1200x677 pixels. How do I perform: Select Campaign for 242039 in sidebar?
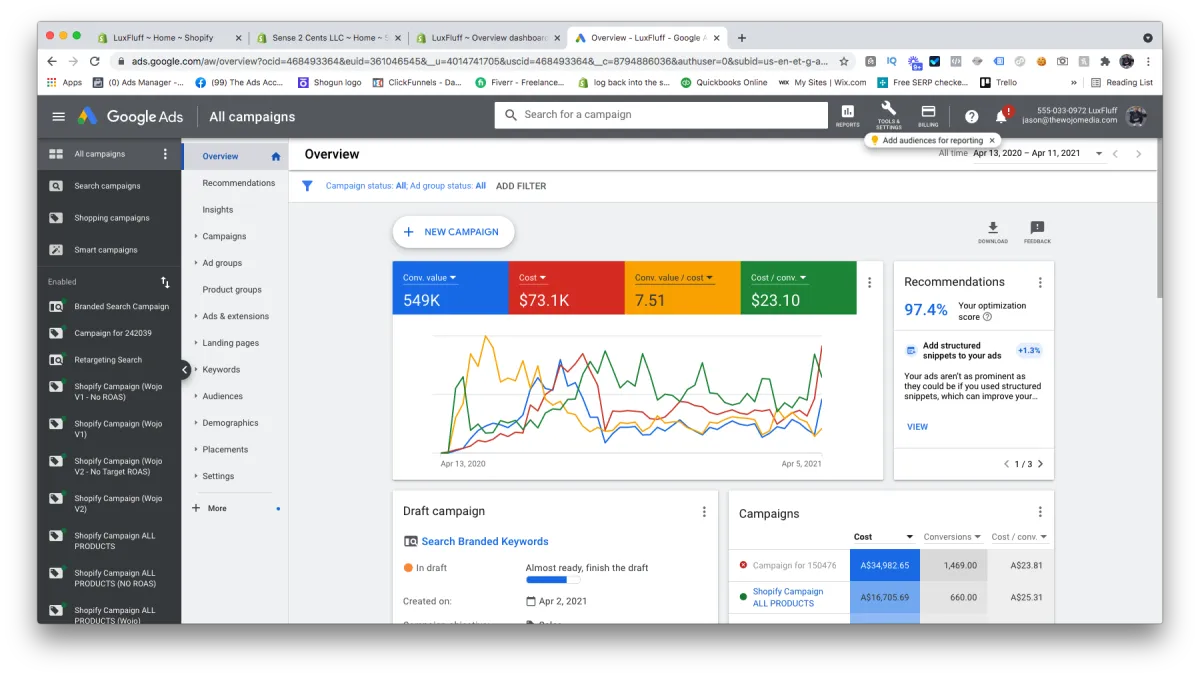pos(113,333)
